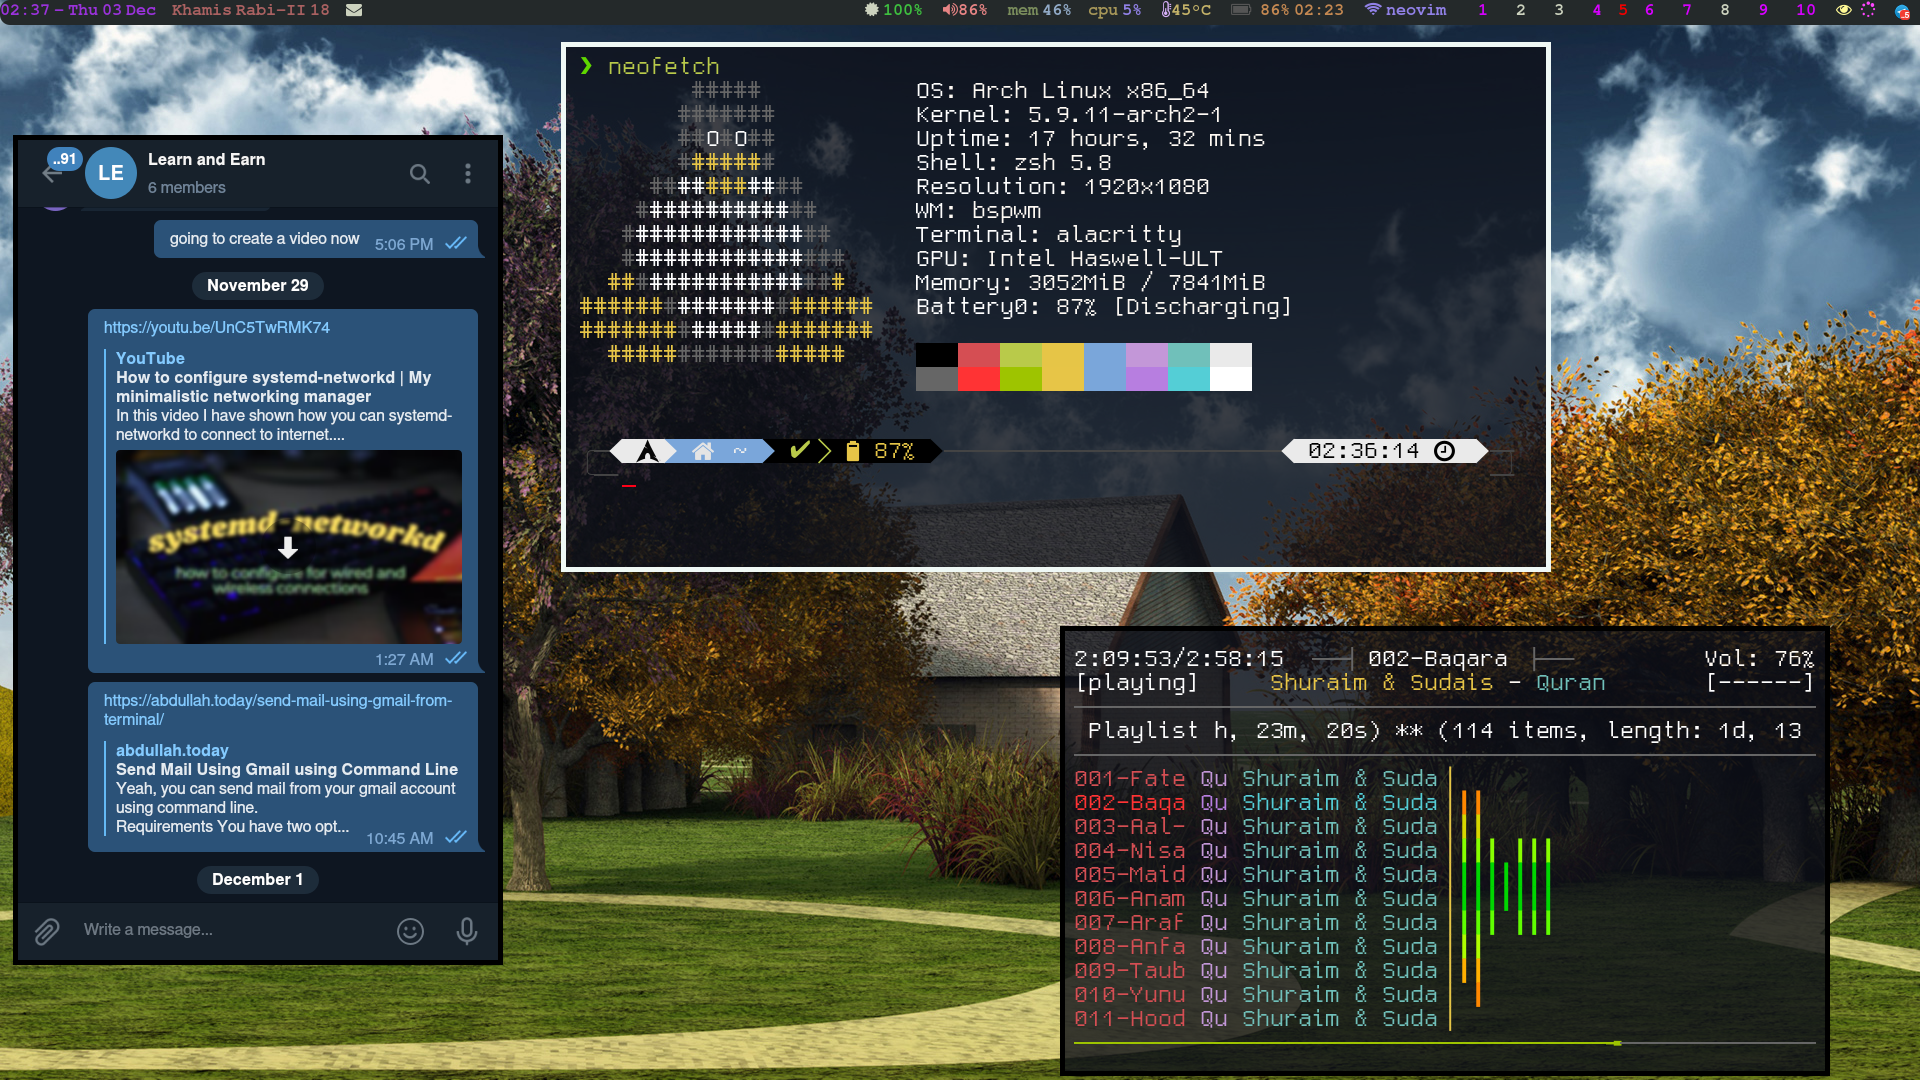Viewport: 1920px width, 1080px height.
Task: Switch to workspace 10 in top bar
Action: tap(1805, 10)
